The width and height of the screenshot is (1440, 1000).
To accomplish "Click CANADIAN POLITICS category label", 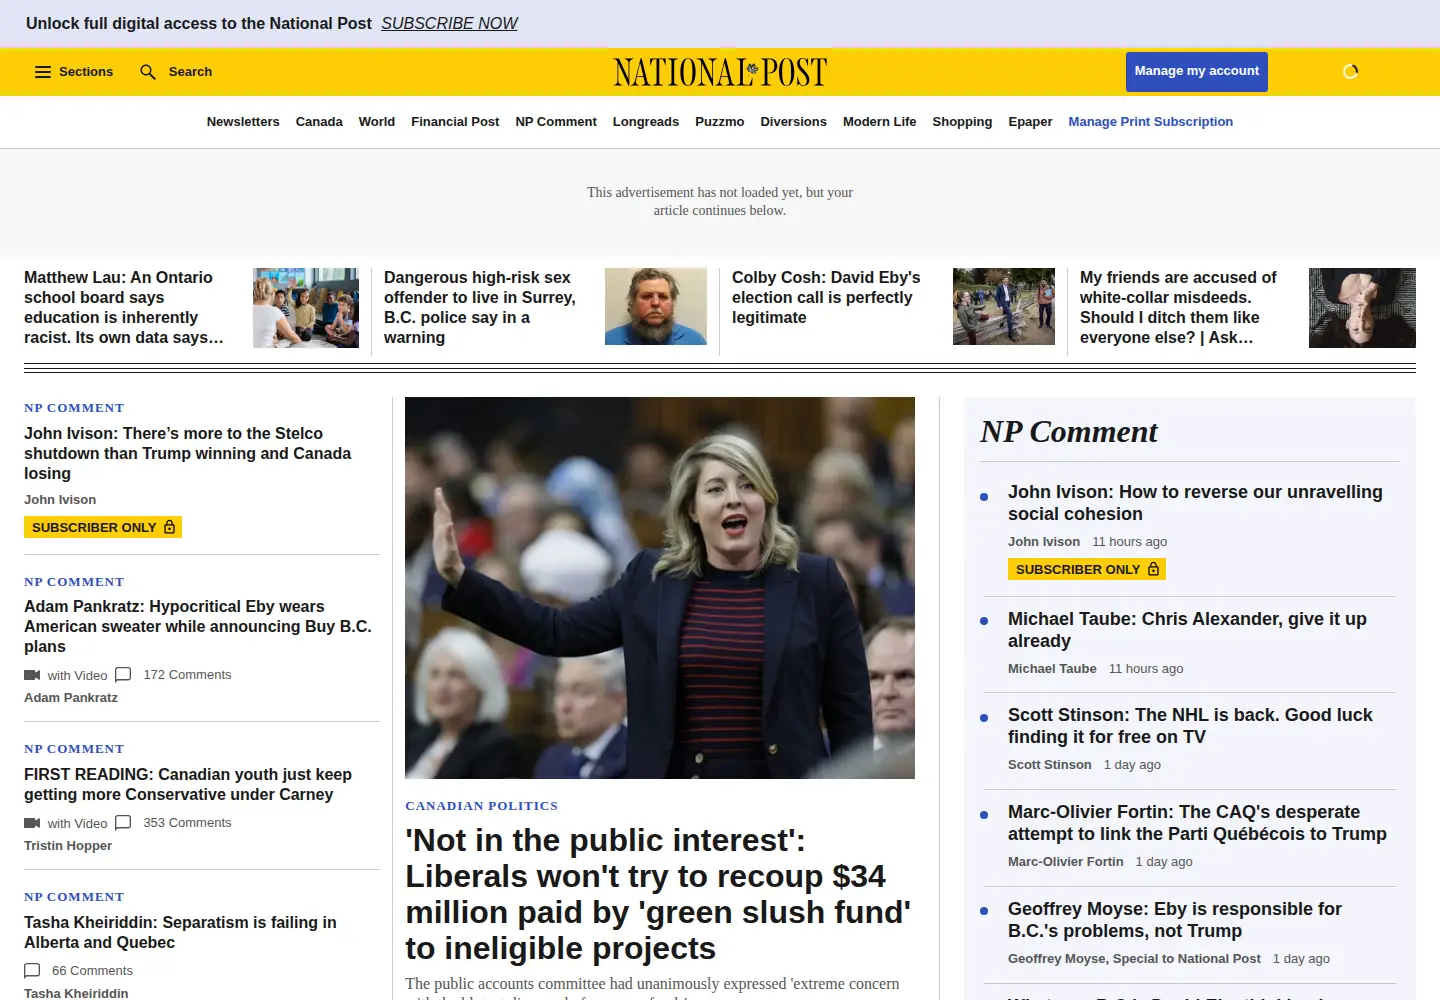I will pos(482,806).
